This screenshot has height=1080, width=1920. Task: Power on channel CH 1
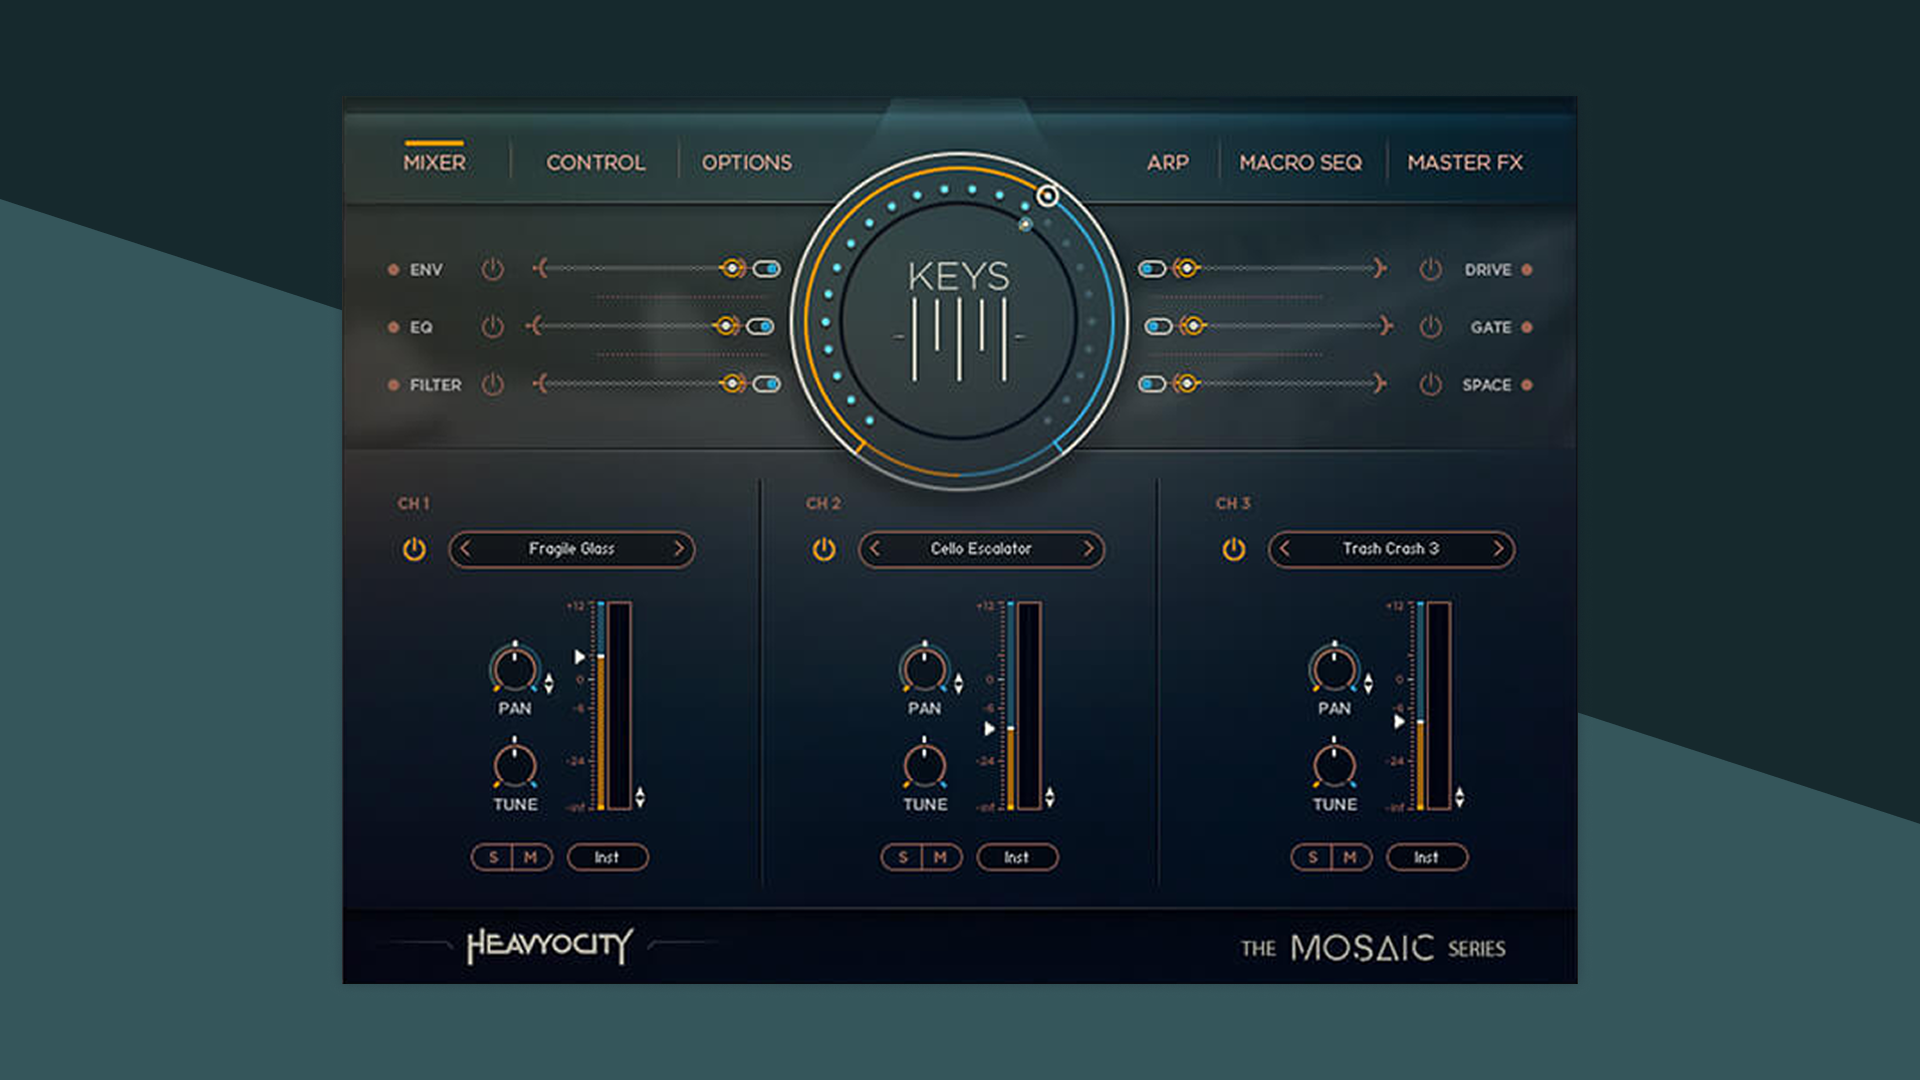coord(413,549)
